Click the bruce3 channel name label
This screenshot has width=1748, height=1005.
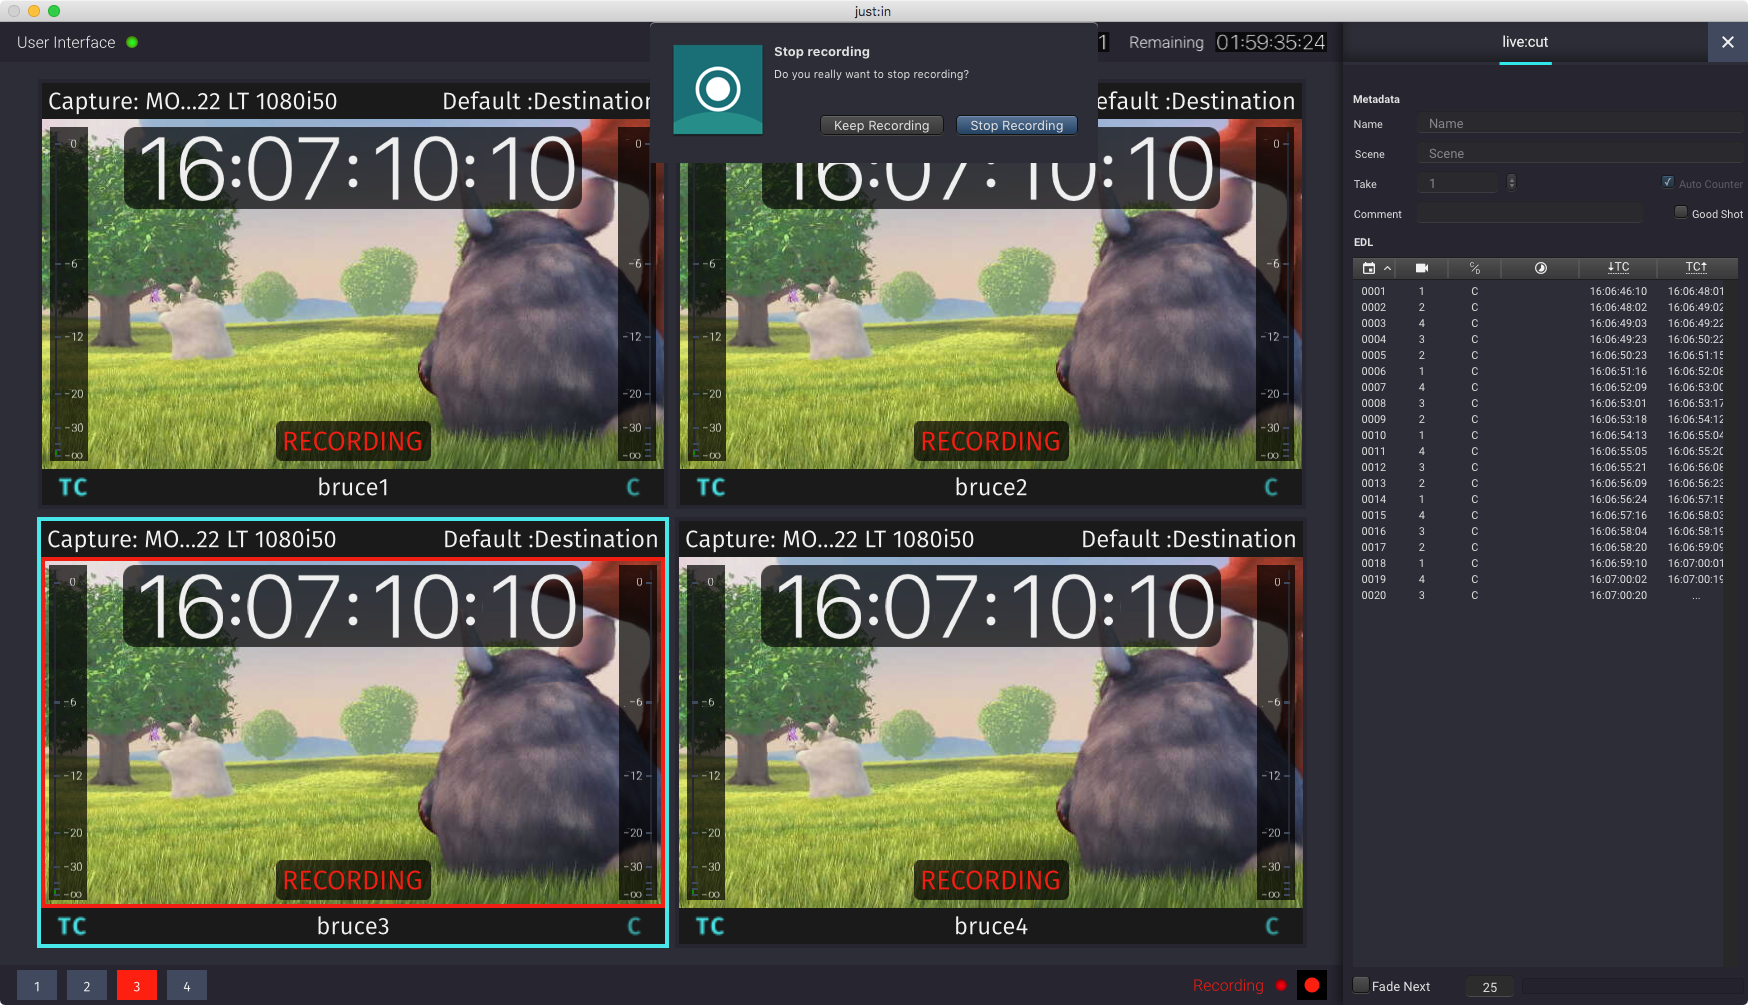tap(353, 926)
